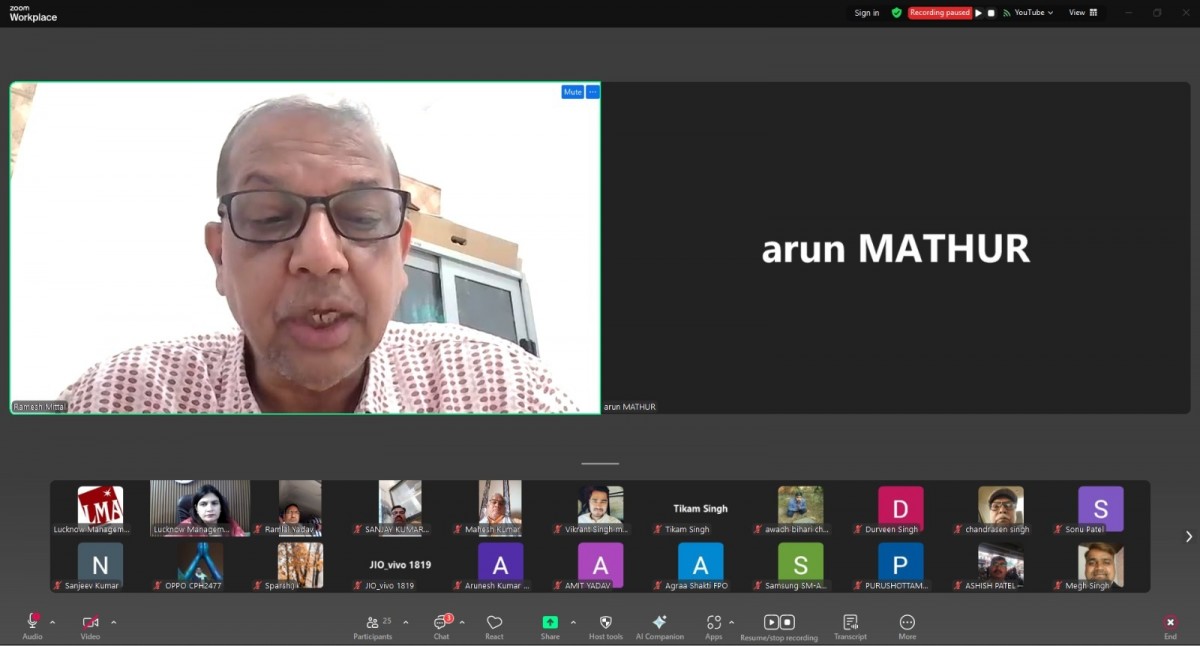
Task: Click Resume/stop recording in toolbar
Action: click(x=779, y=622)
